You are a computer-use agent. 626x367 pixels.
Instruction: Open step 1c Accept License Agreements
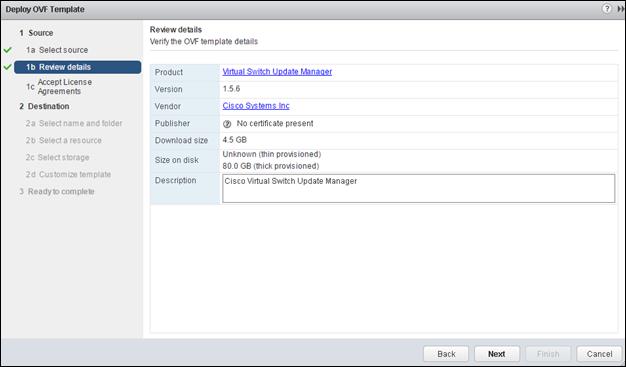point(59,87)
